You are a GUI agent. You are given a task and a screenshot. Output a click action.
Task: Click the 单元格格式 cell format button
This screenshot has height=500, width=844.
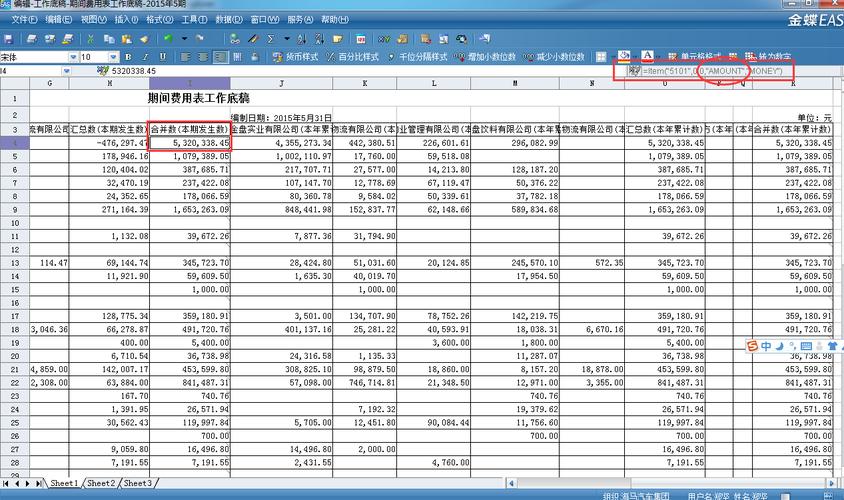pyautogui.click(x=694, y=57)
